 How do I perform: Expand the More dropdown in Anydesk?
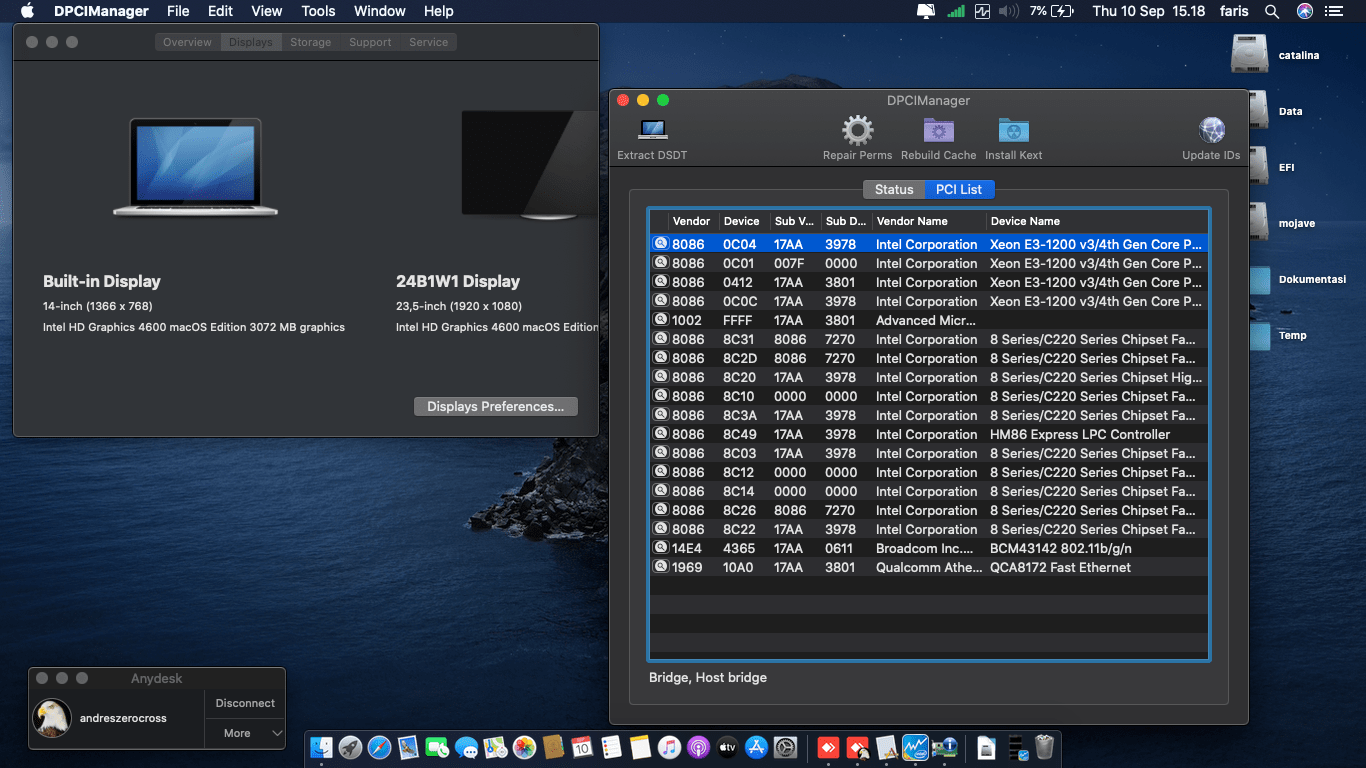(x=245, y=733)
